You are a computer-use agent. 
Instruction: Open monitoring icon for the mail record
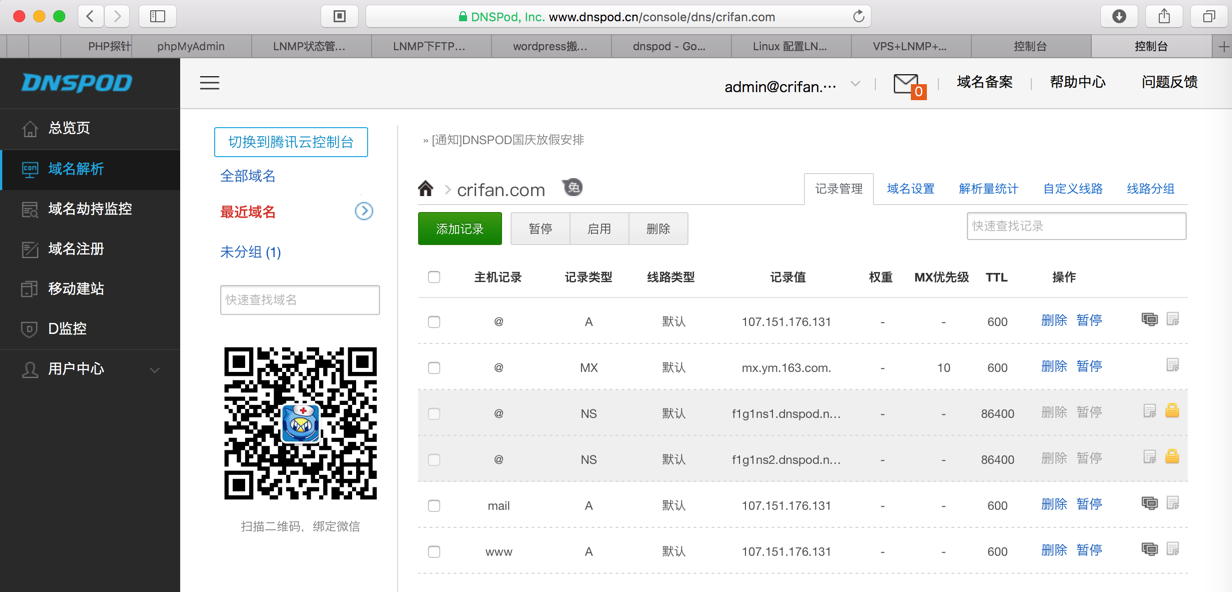pyautogui.click(x=1150, y=504)
